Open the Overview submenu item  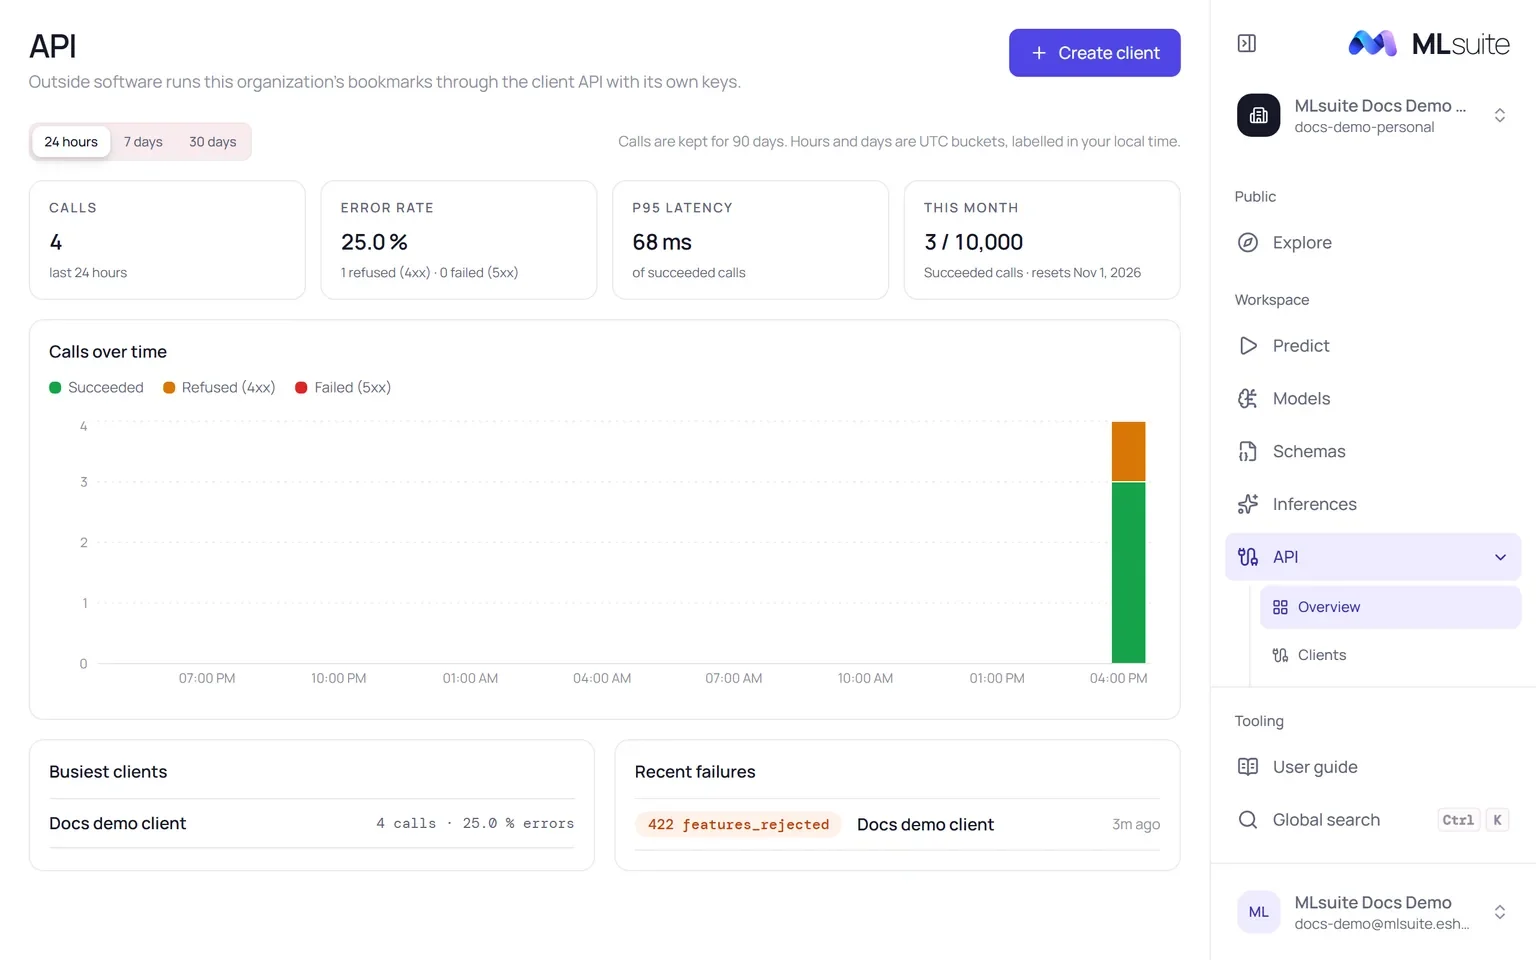(x=1390, y=607)
